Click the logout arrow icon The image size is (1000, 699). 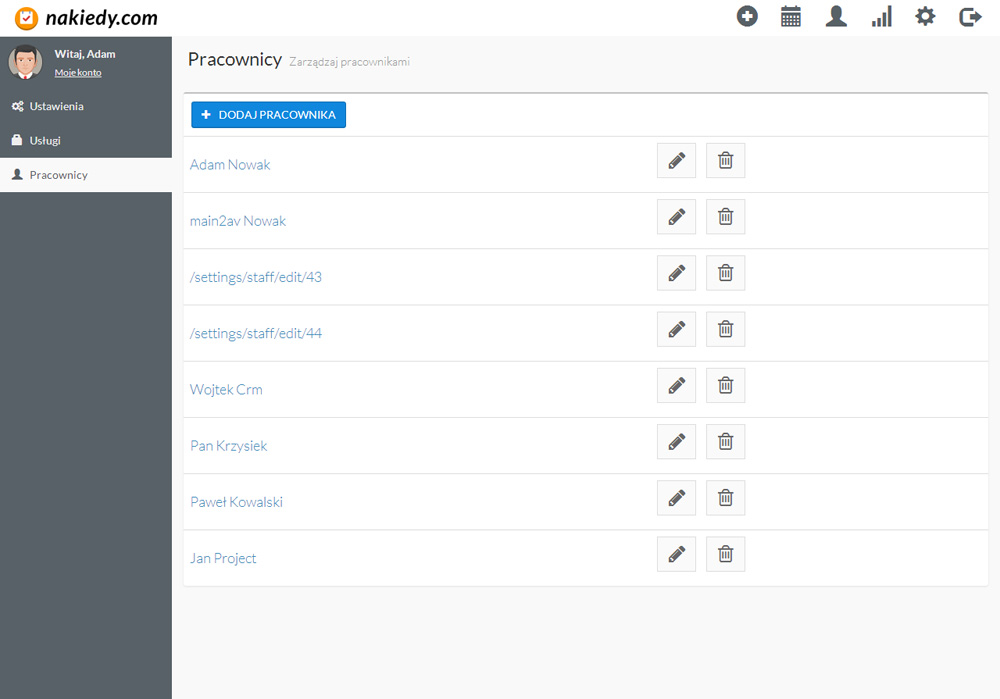tap(970, 17)
